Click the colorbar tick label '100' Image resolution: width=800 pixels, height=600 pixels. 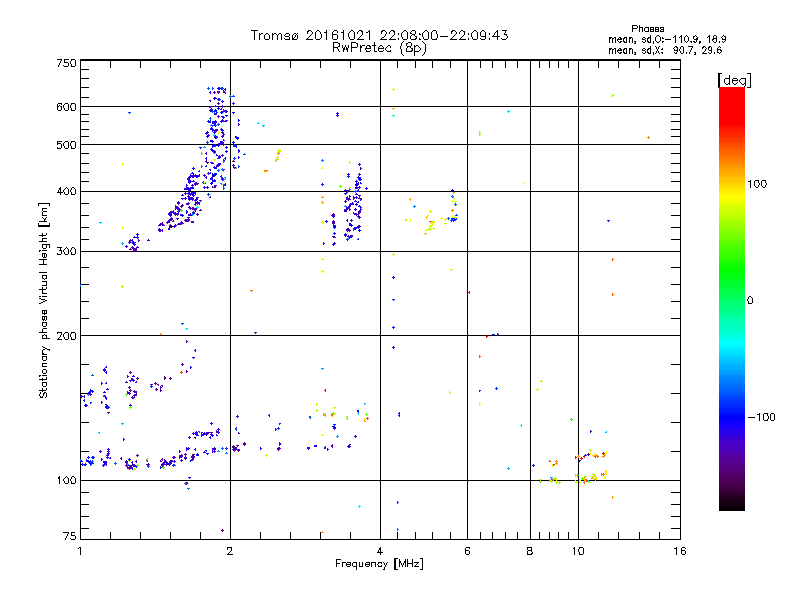point(757,184)
